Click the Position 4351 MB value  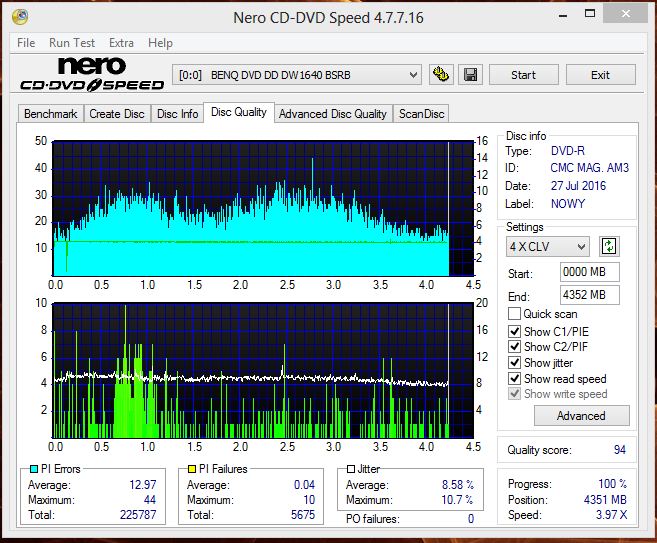605,499
